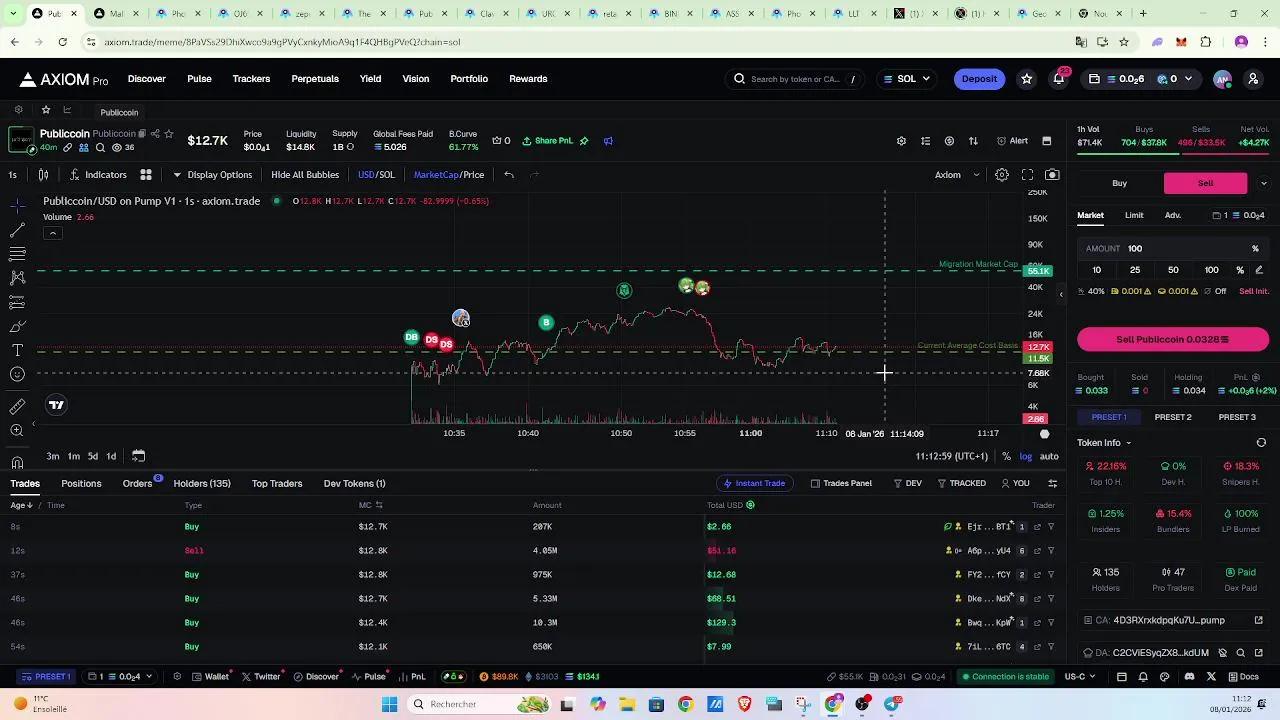Switch to the Top Traders tab
Image resolution: width=1280 pixels, height=720 pixels.
(x=277, y=484)
